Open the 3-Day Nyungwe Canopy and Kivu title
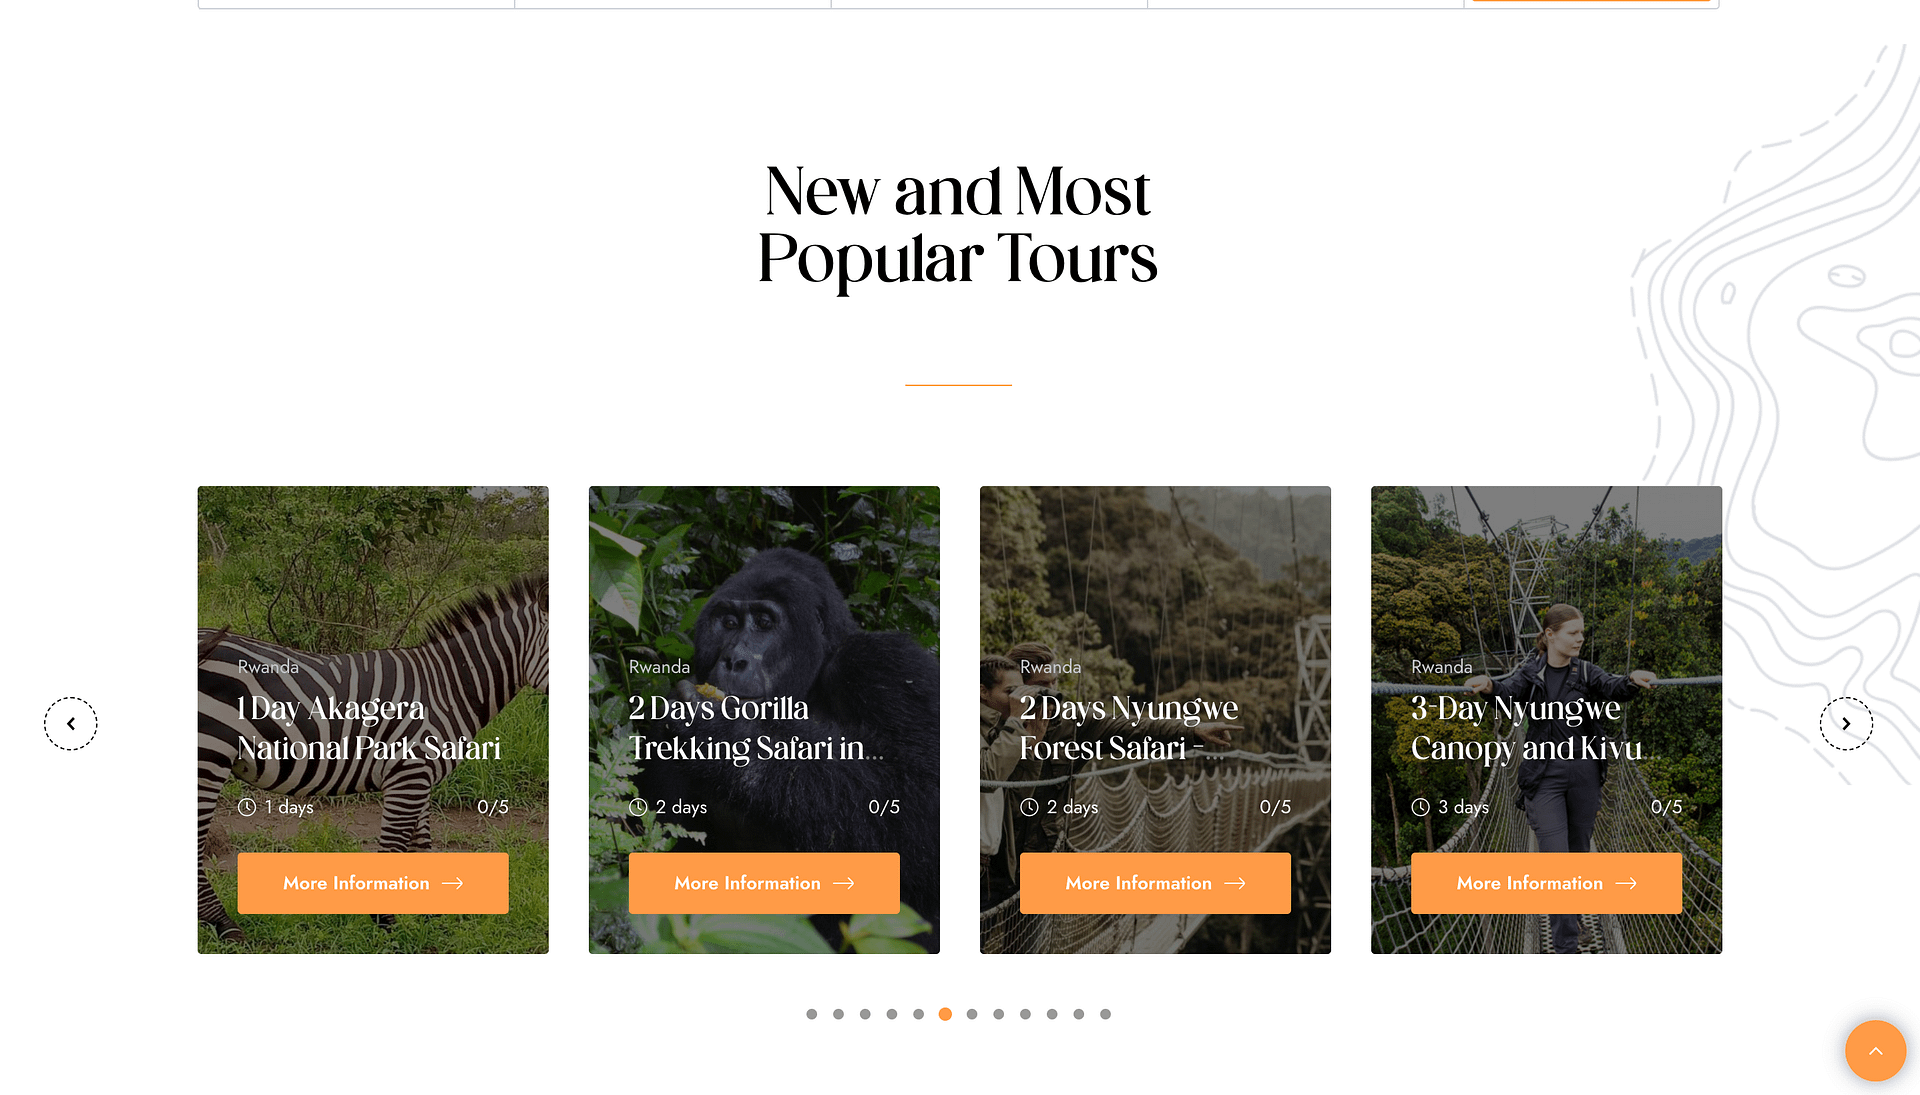1920x1095 pixels. pos(1527,728)
